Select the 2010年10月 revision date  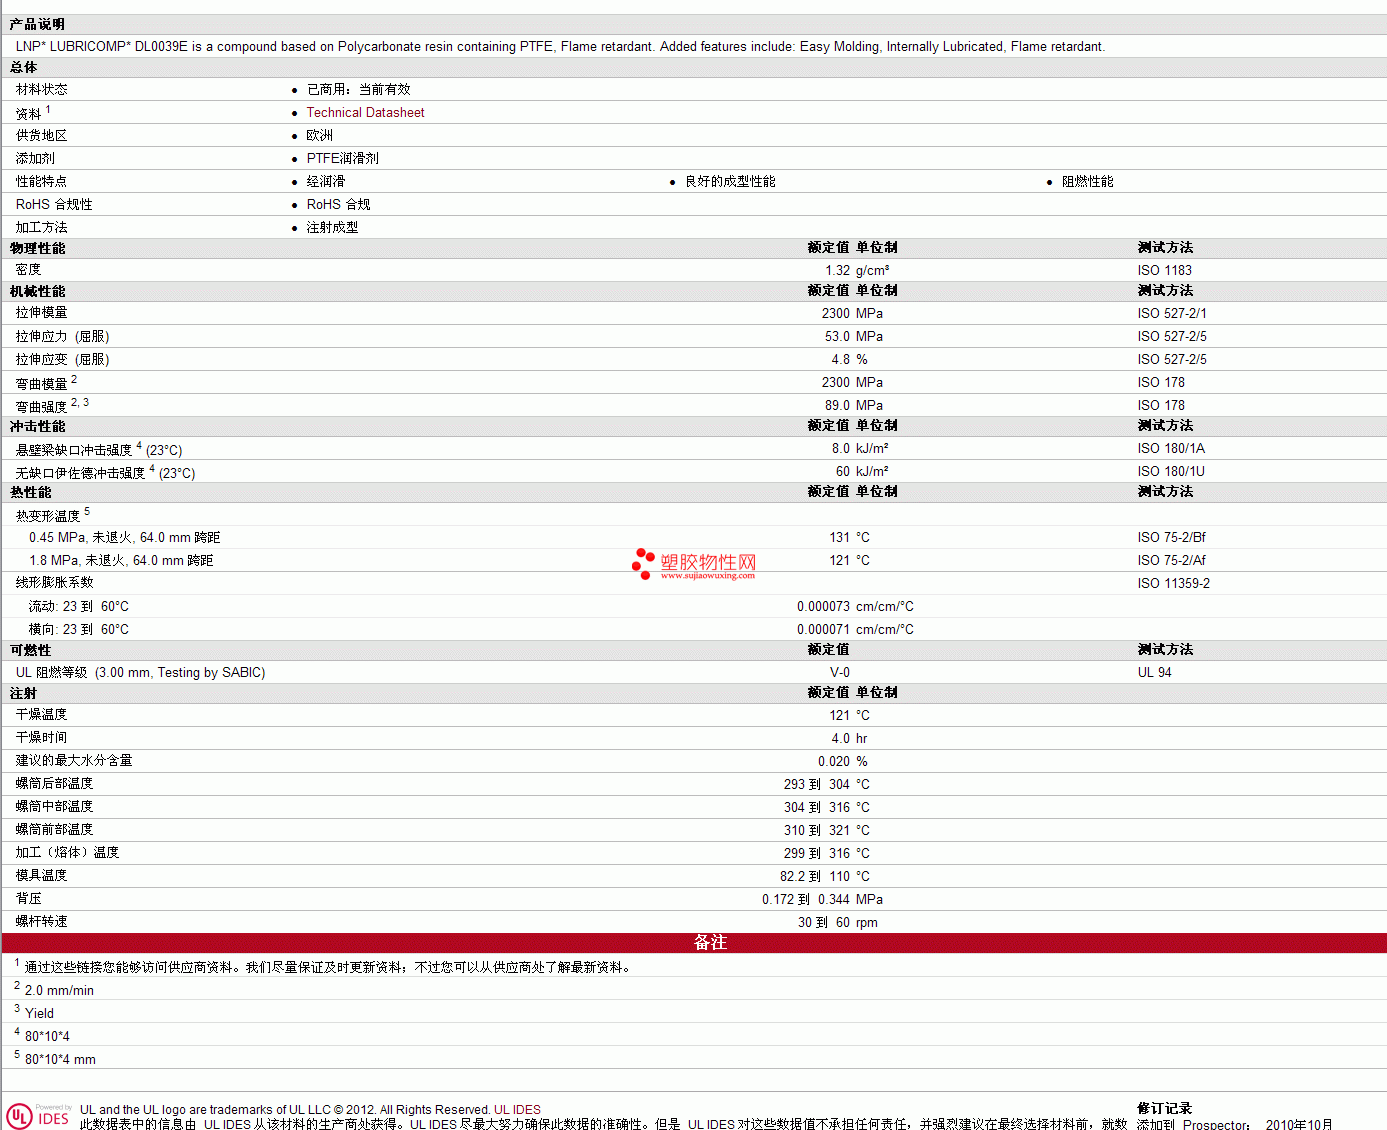pos(1299,1125)
